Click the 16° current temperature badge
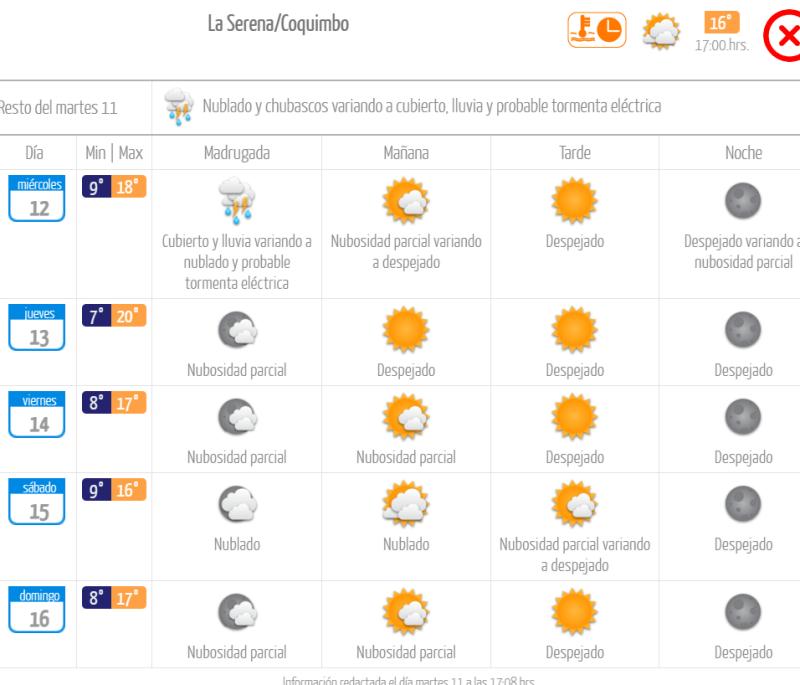The image size is (800, 685). [721, 24]
